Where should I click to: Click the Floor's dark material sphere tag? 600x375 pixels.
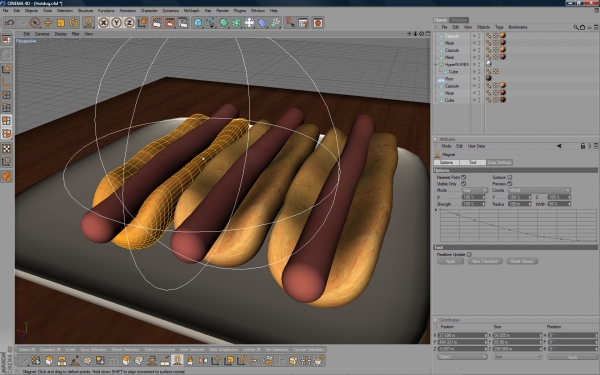(489, 78)
